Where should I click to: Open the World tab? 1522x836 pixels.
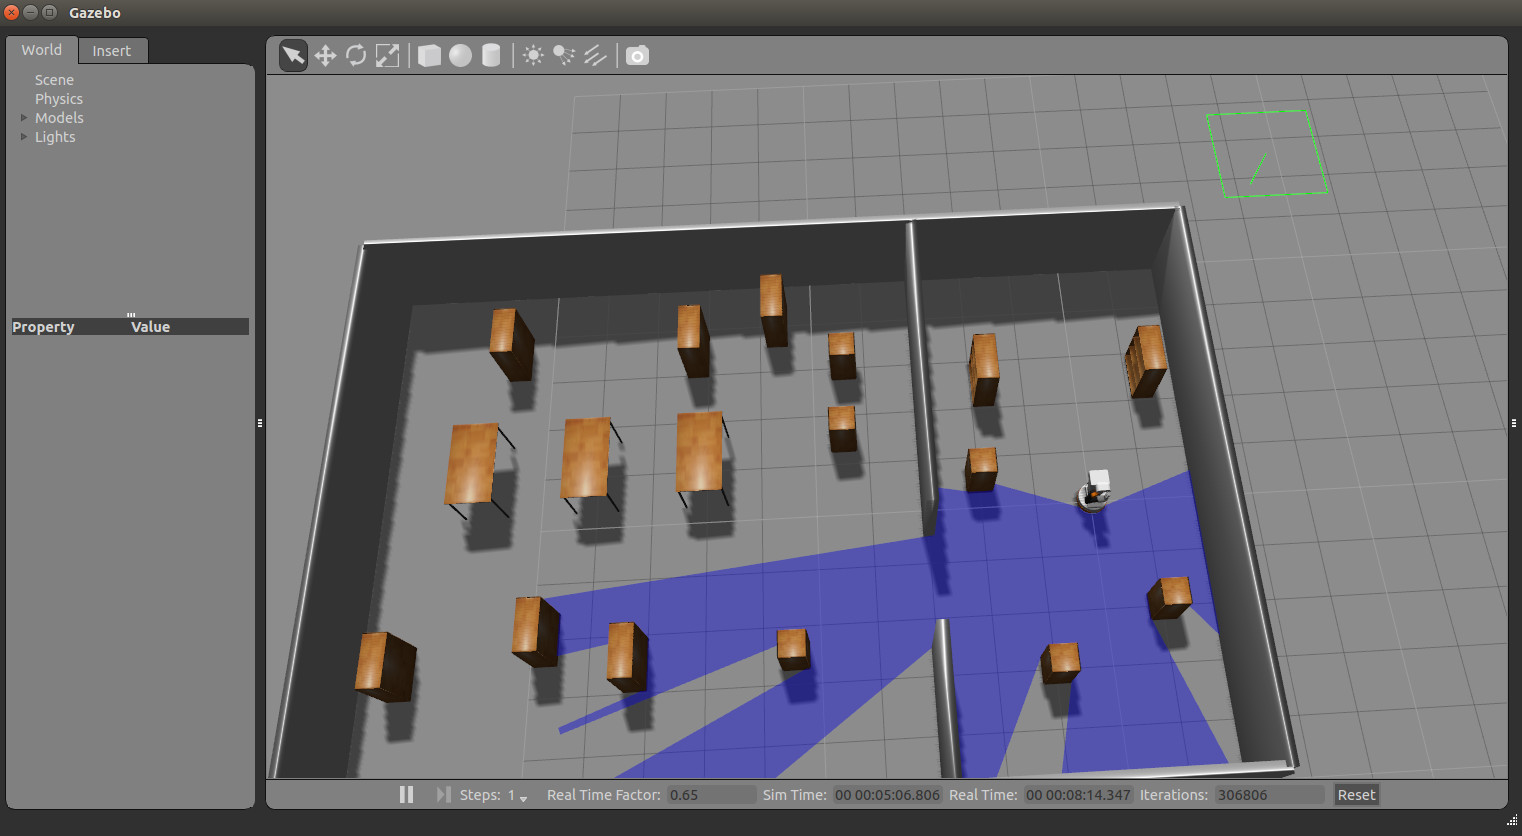click(41, 50)
